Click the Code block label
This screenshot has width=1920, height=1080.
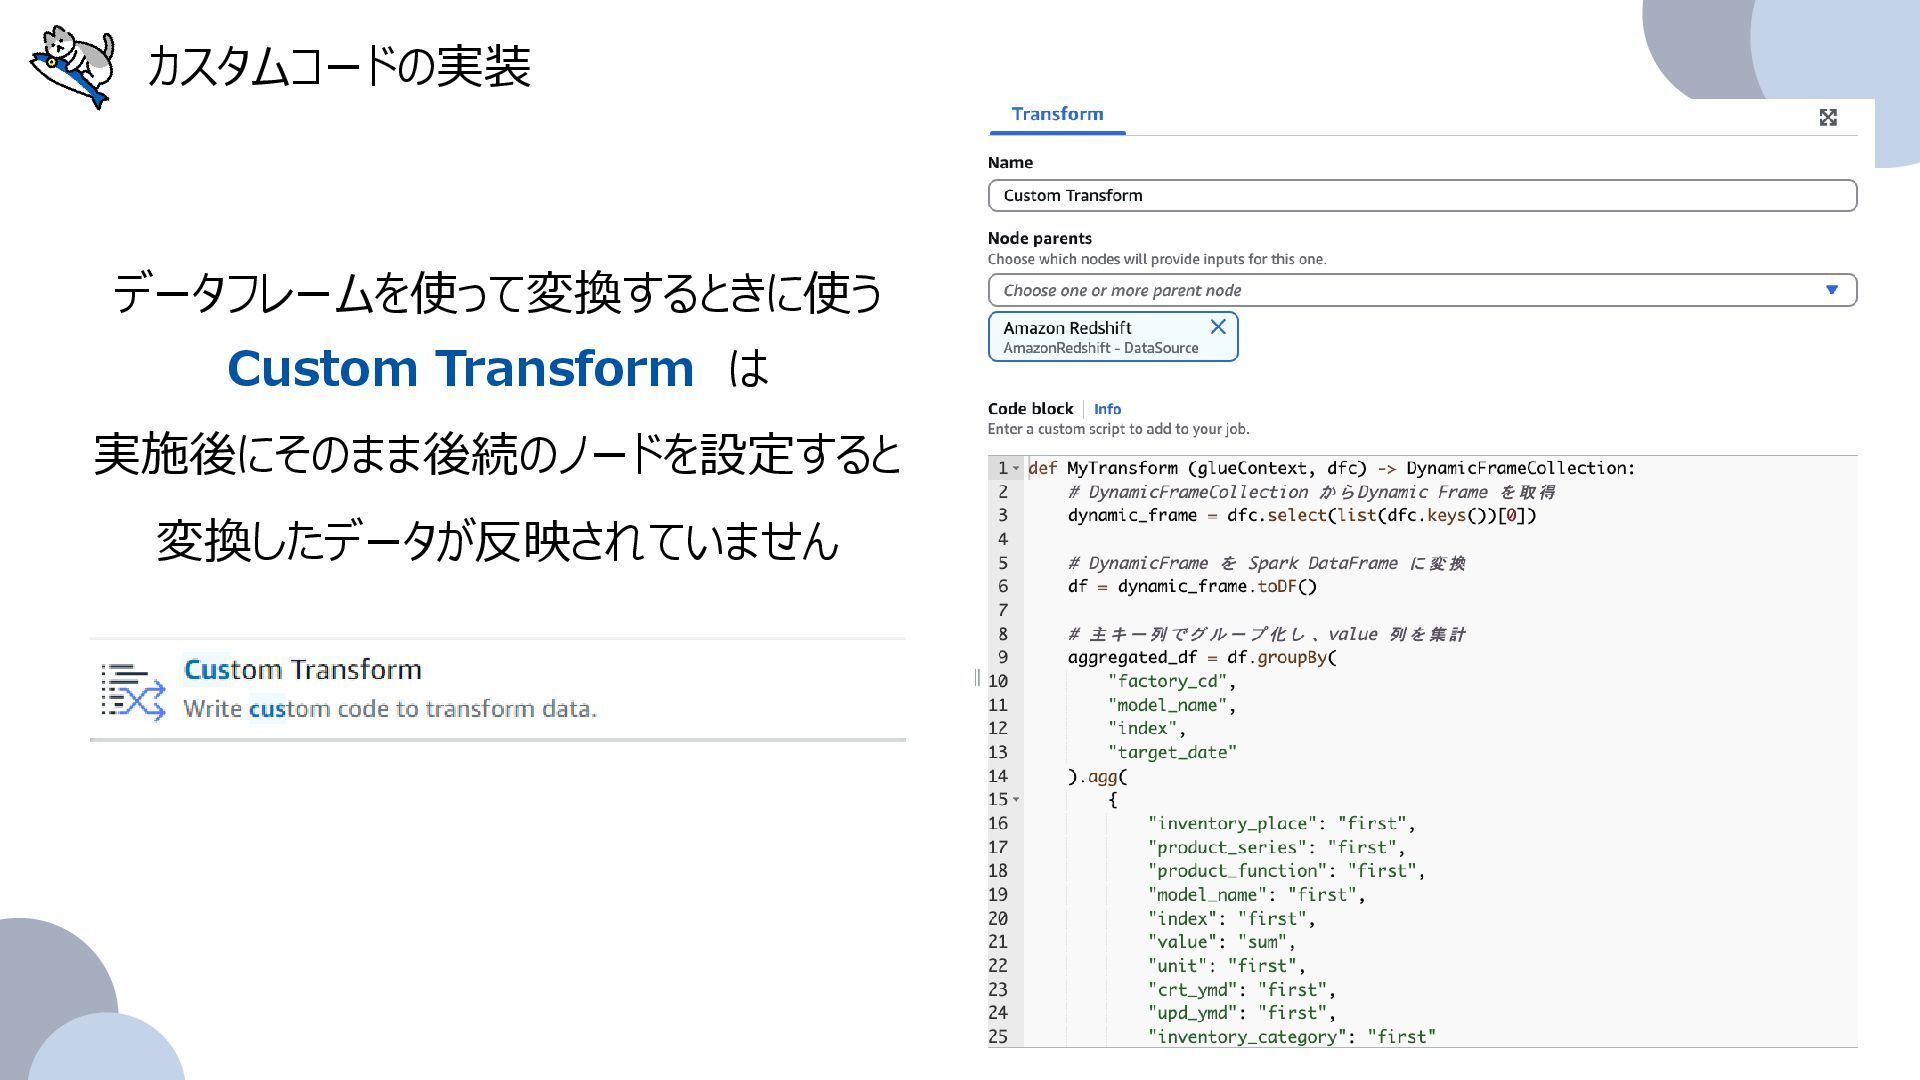click(1030, 409)
